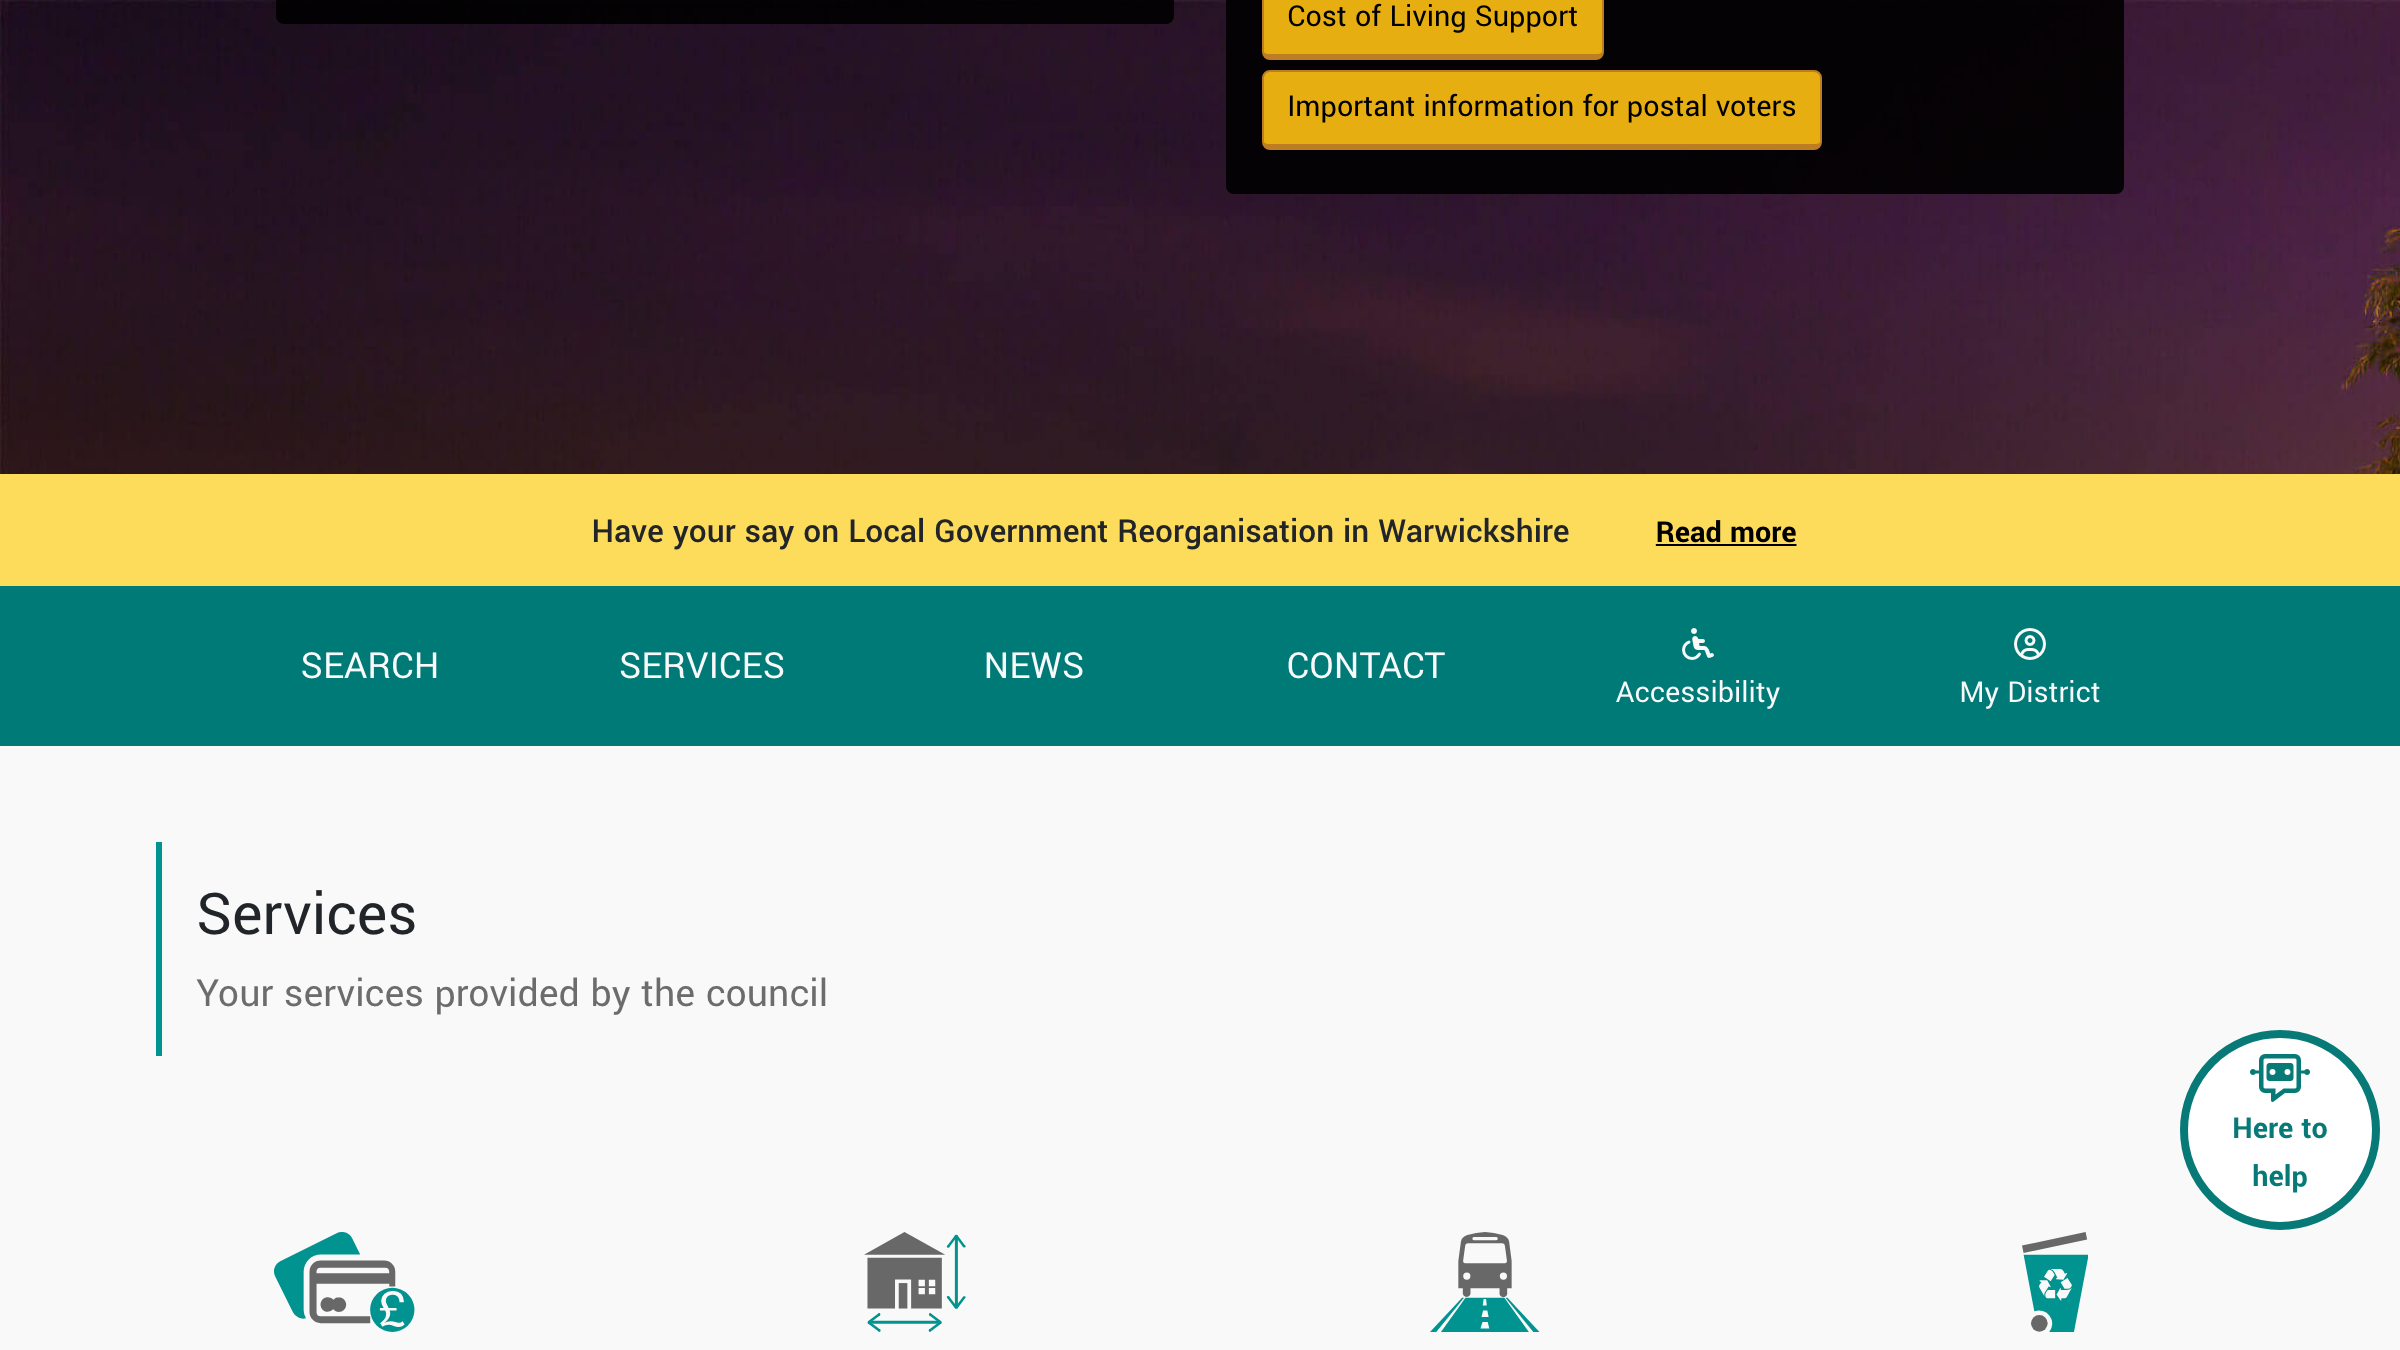Follow the Read more link
2400x1350 pixels.
pos(1725,532)
